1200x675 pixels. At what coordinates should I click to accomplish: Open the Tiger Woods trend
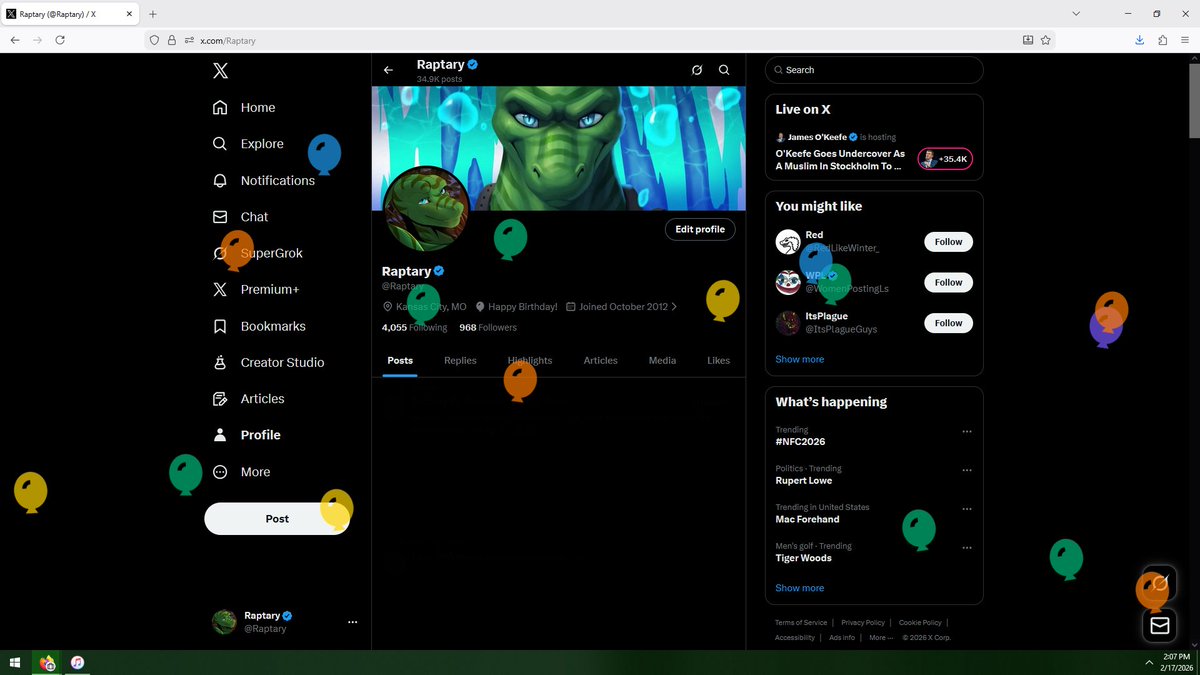pos(803,558)
